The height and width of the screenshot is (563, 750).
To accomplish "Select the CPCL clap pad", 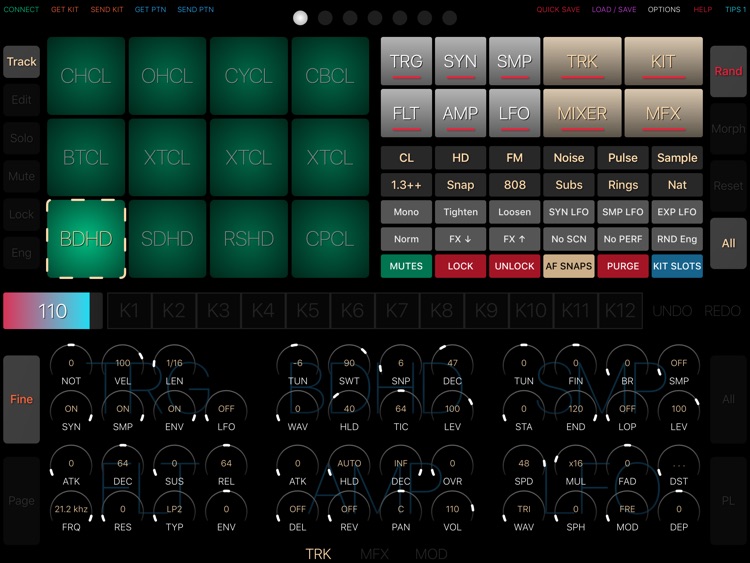I will (x=330, y=239).
